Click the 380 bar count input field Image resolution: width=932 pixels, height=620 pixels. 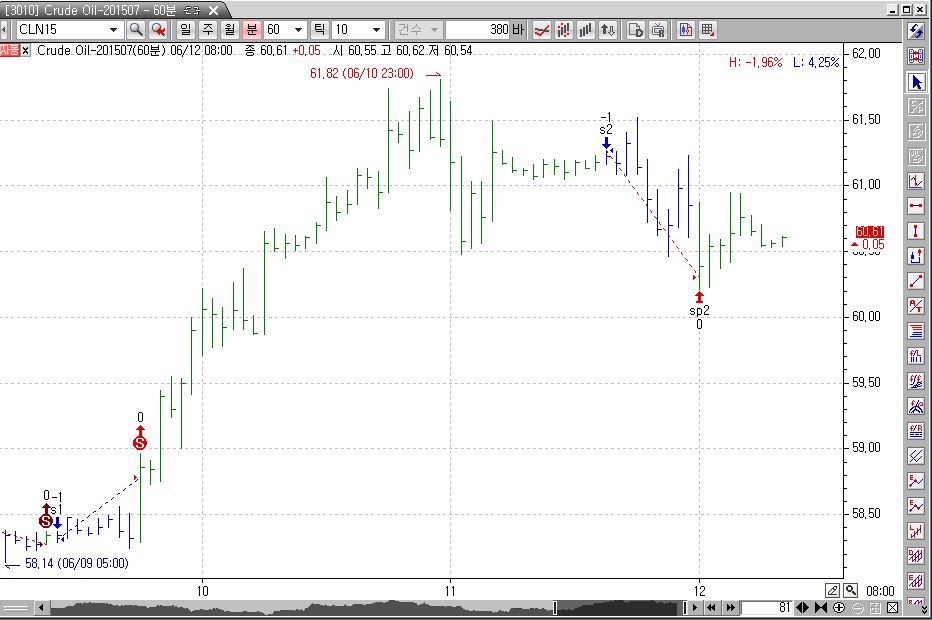[x=478, y=30]
